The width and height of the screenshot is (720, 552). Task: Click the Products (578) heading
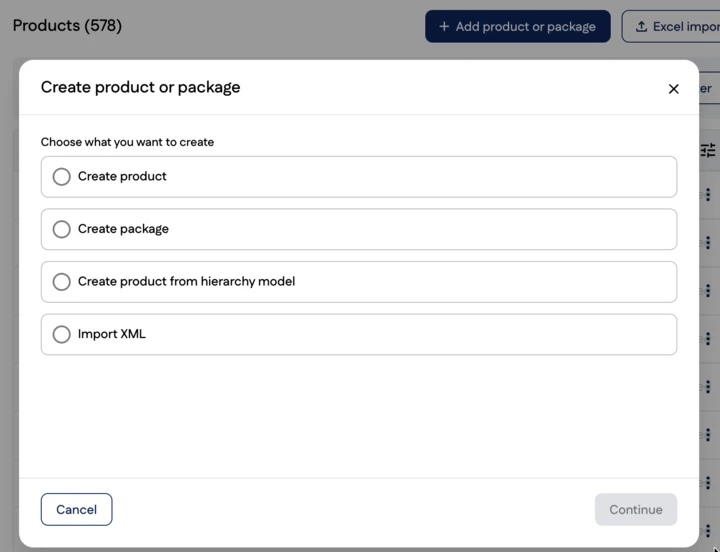tap(67, 26)
